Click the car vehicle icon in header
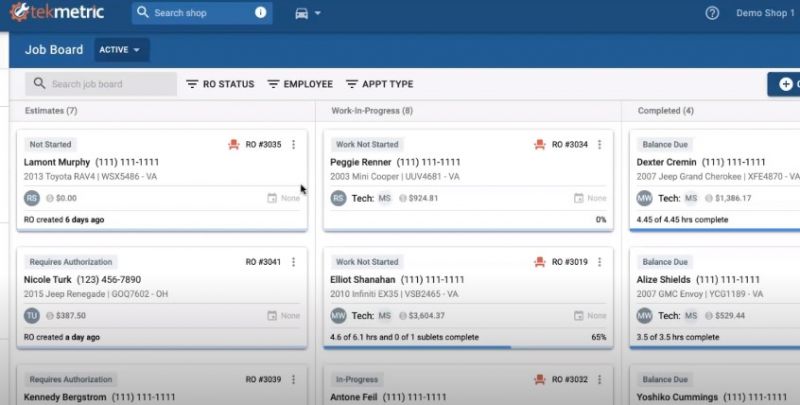800x405 pixels. pos(302,14)
